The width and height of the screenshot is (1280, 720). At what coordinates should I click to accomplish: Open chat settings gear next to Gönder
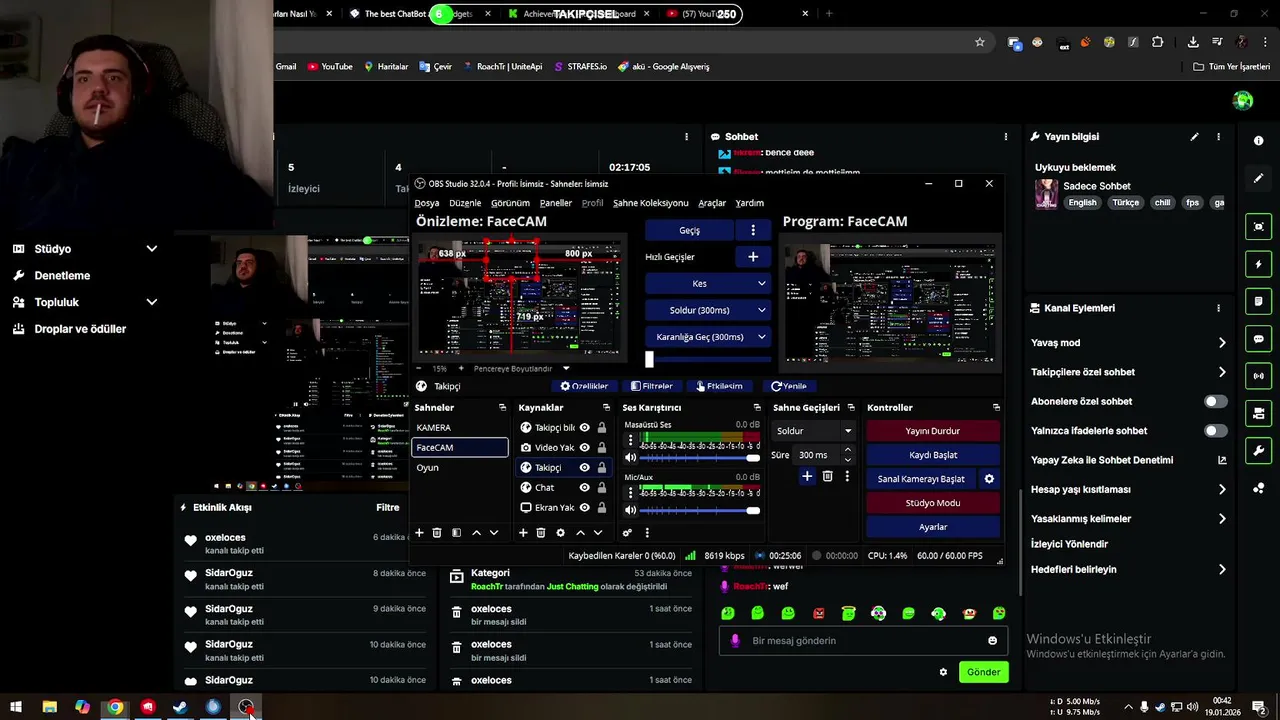pyautogui.click(x=943, y=672)
